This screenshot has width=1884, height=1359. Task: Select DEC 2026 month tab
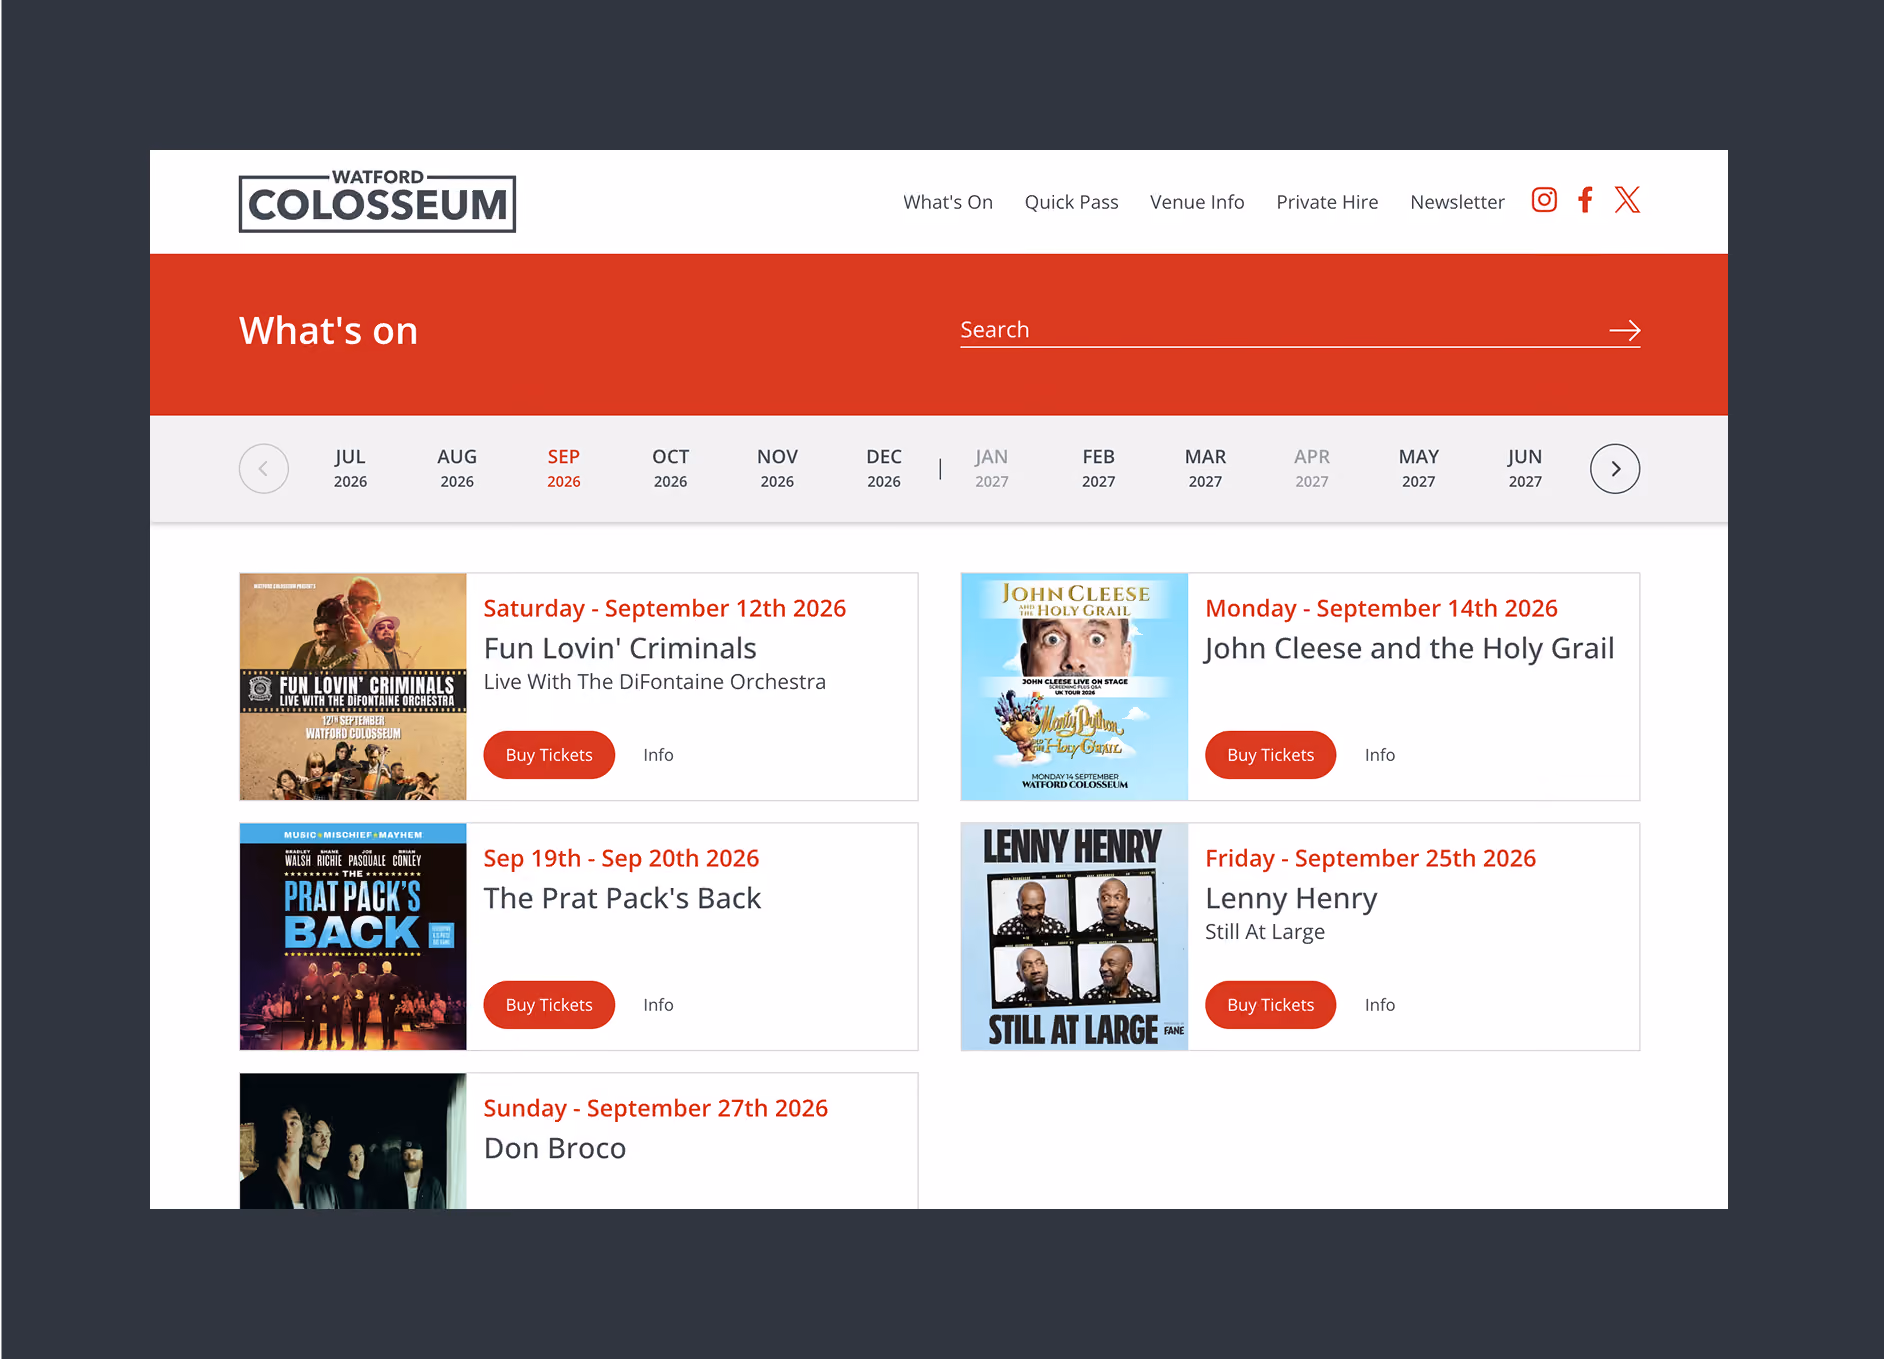pos(884,468)
